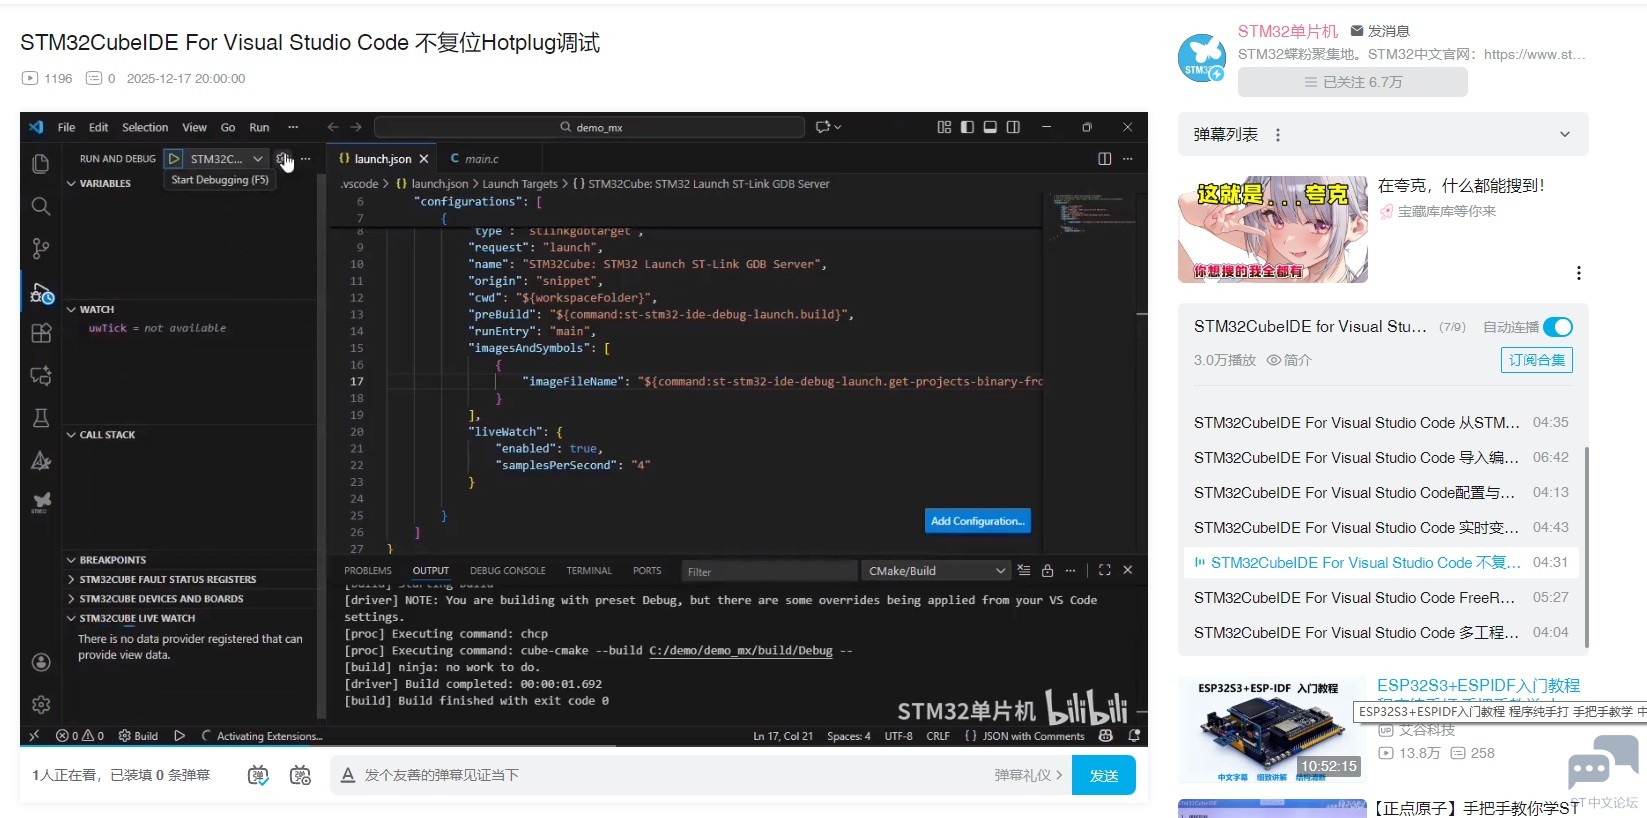
Task: Go back using the navigation arrow
Action: click(x=333, y=127)
